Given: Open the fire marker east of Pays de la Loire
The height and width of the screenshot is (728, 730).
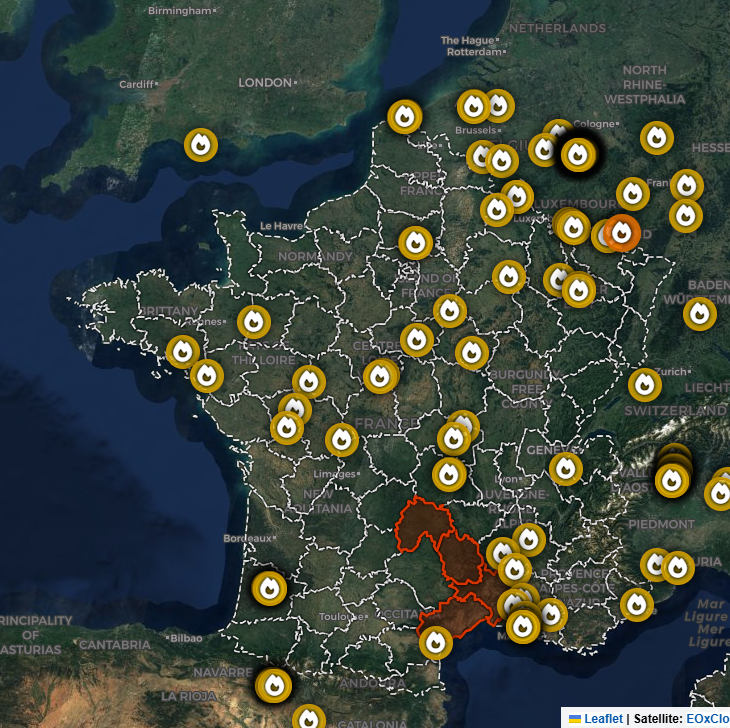Looking at the screenshot, I should 309,382.
